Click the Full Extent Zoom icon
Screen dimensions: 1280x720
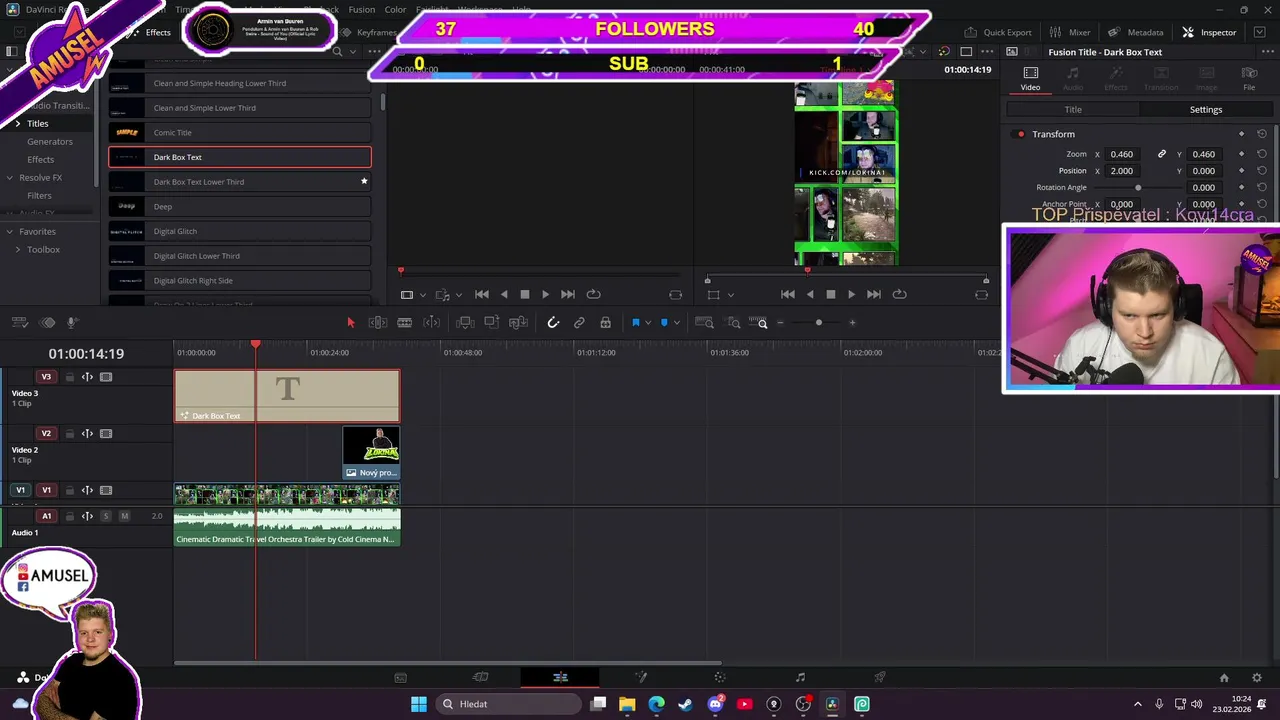click(x=704, y=322)
